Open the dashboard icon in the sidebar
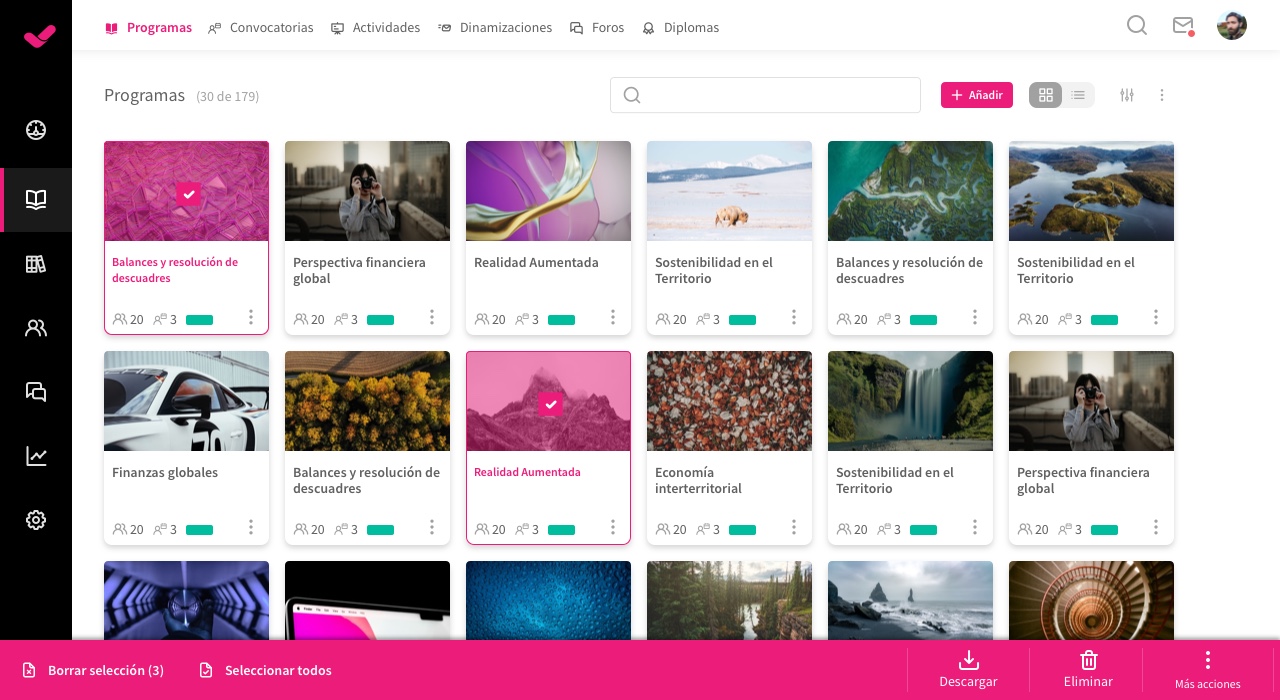 36,130
